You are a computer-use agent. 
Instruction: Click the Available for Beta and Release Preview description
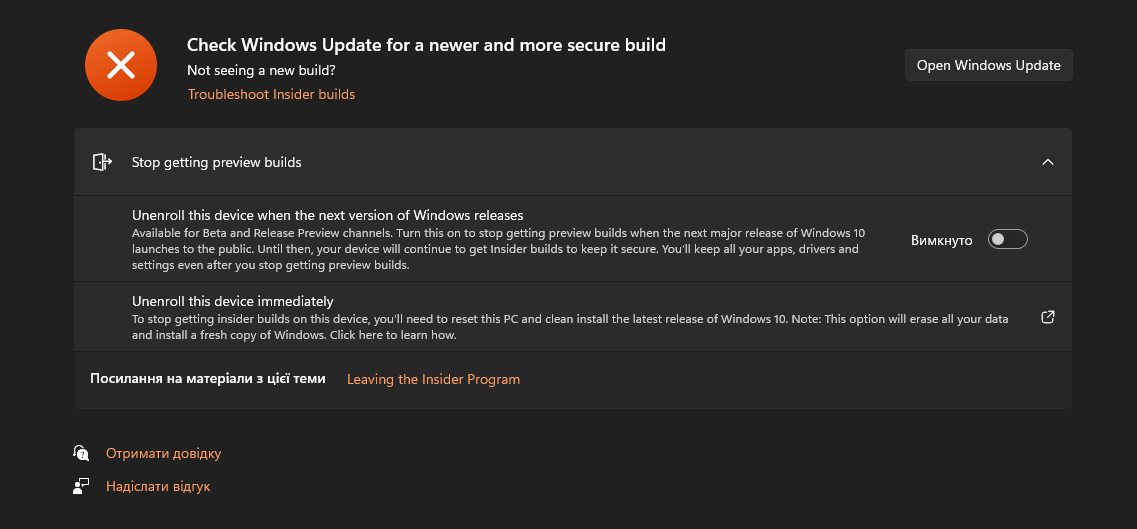pyautogui.click(x=498, y=249)
